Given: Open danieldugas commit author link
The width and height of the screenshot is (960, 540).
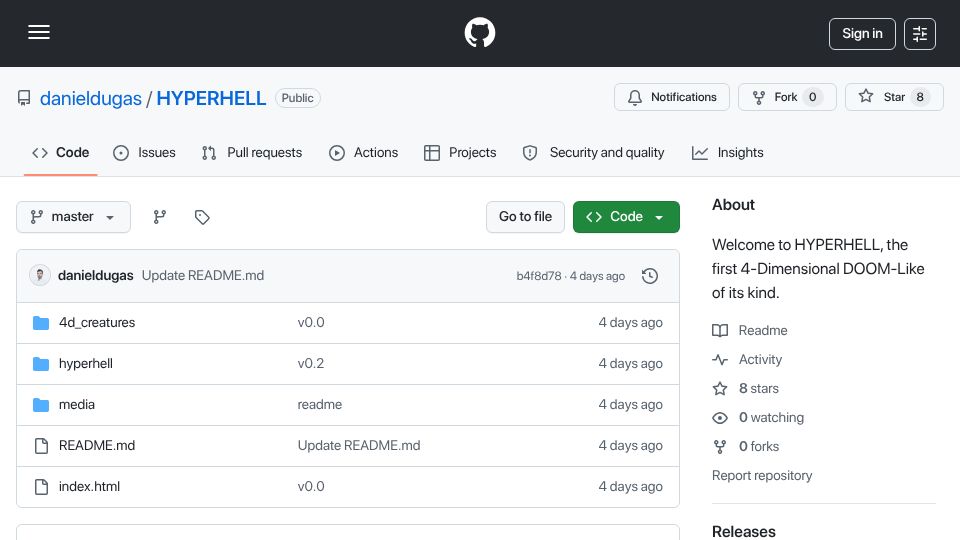Looking at the screenshot, I should (96, 276).
